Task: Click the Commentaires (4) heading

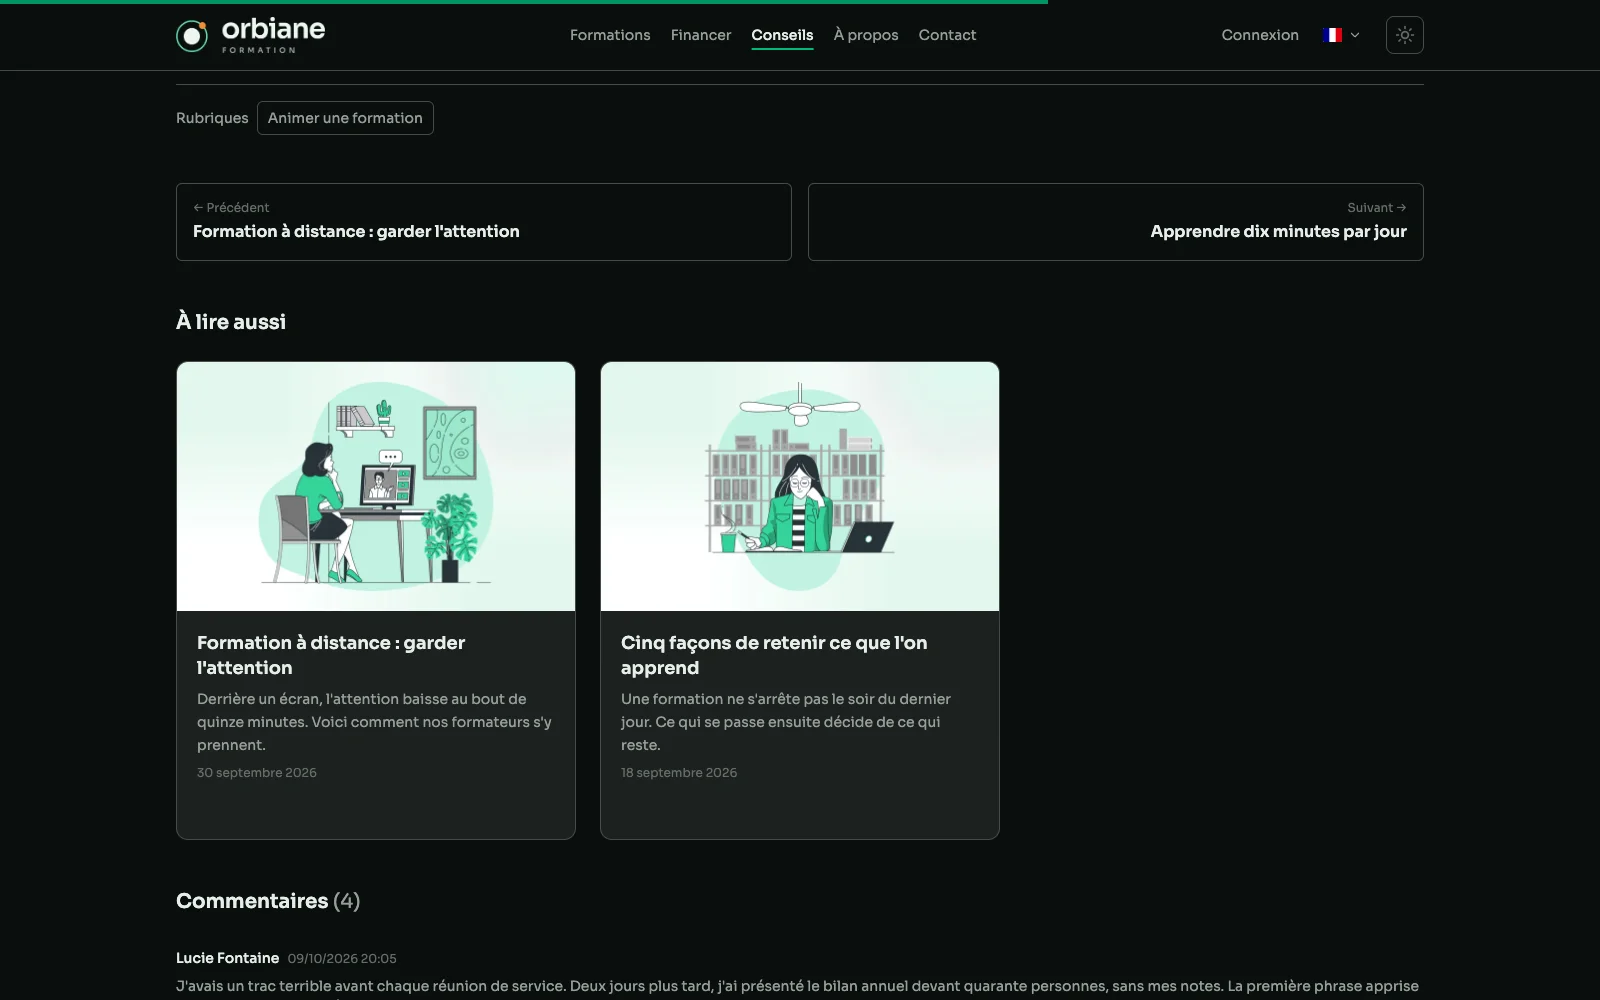Action: tap(268, 901)
